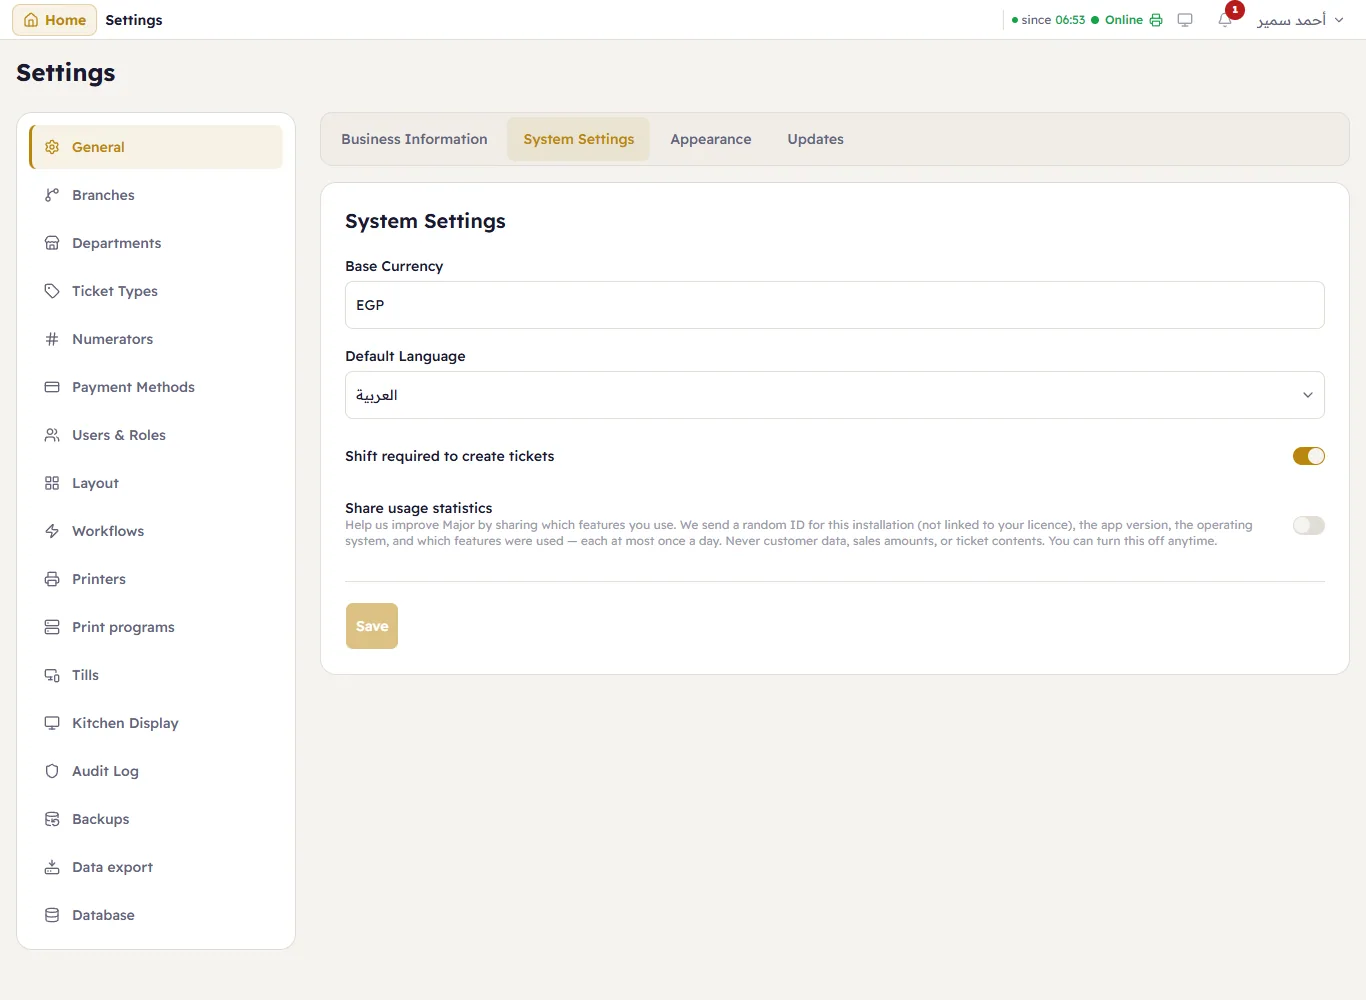Viewport: 1366px width, 1000px height.
Task: Click the Audit Log shield icon
Action: coord(52,771)
